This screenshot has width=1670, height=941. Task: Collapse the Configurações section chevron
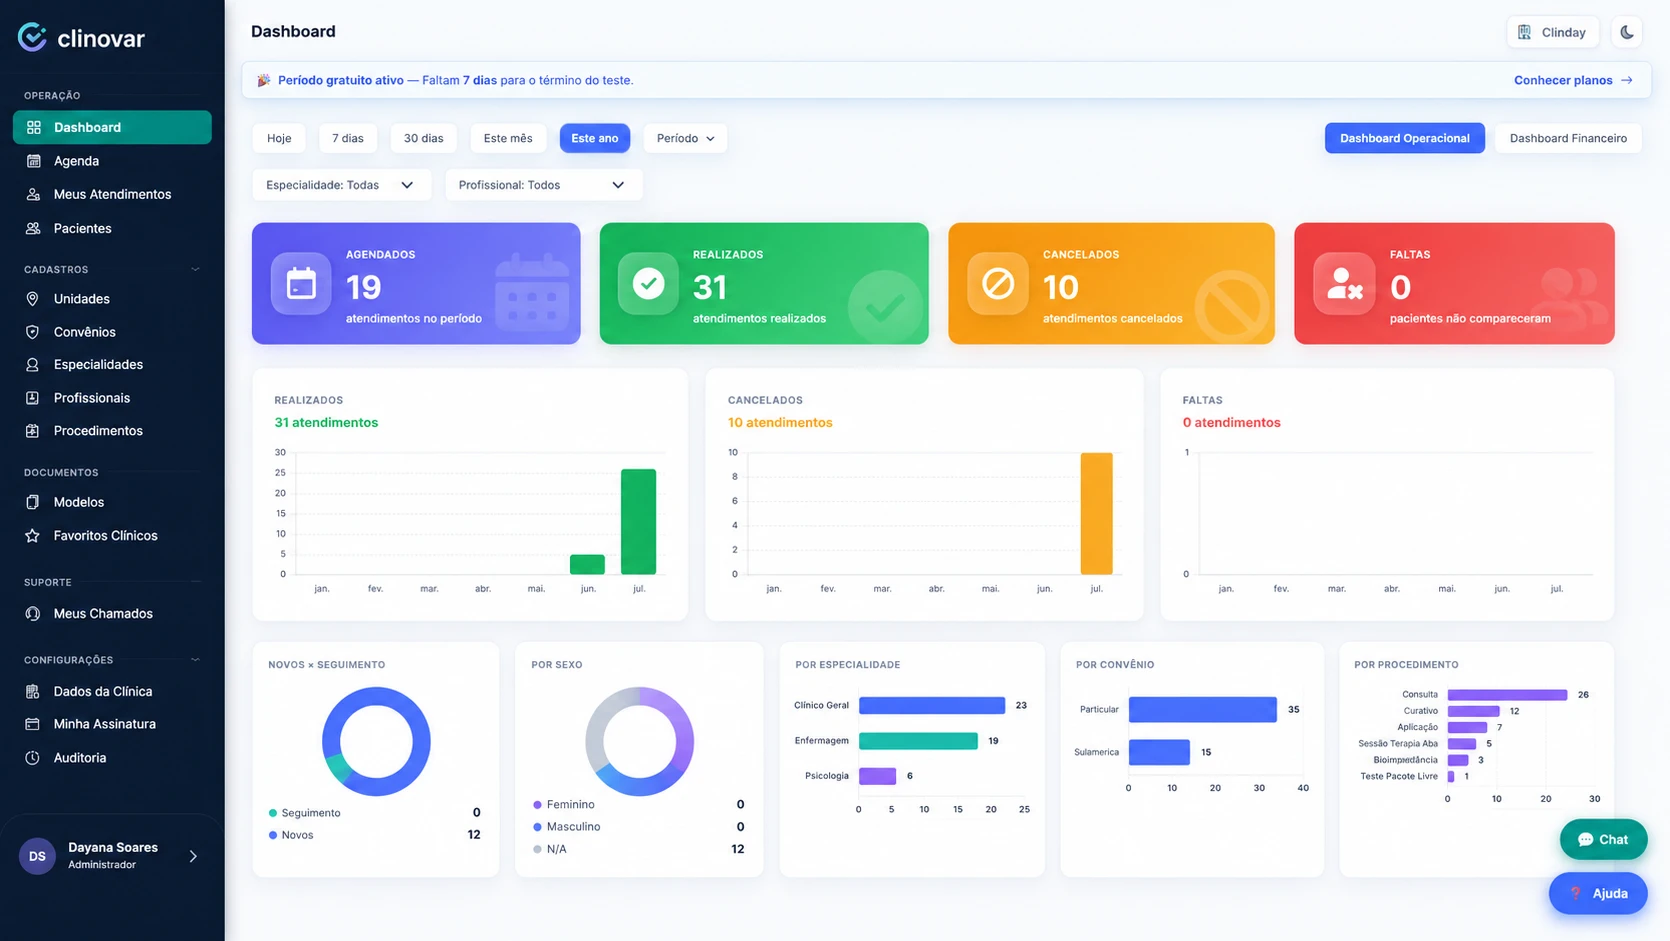[195, 660]
